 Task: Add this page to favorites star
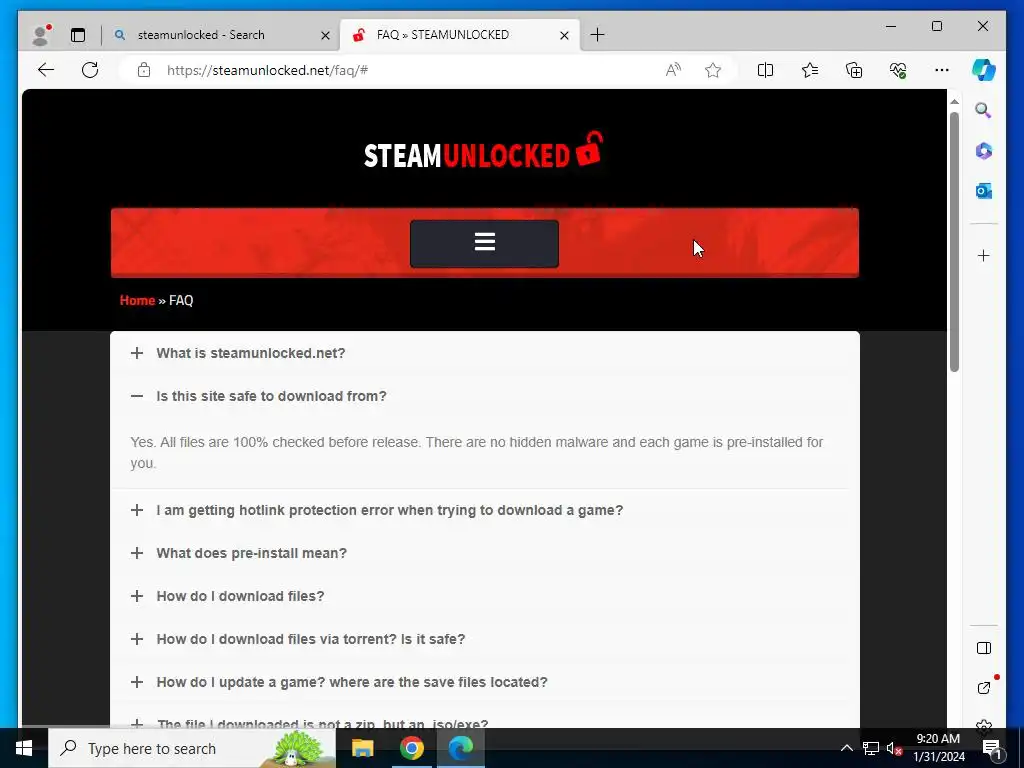(713, 70)
